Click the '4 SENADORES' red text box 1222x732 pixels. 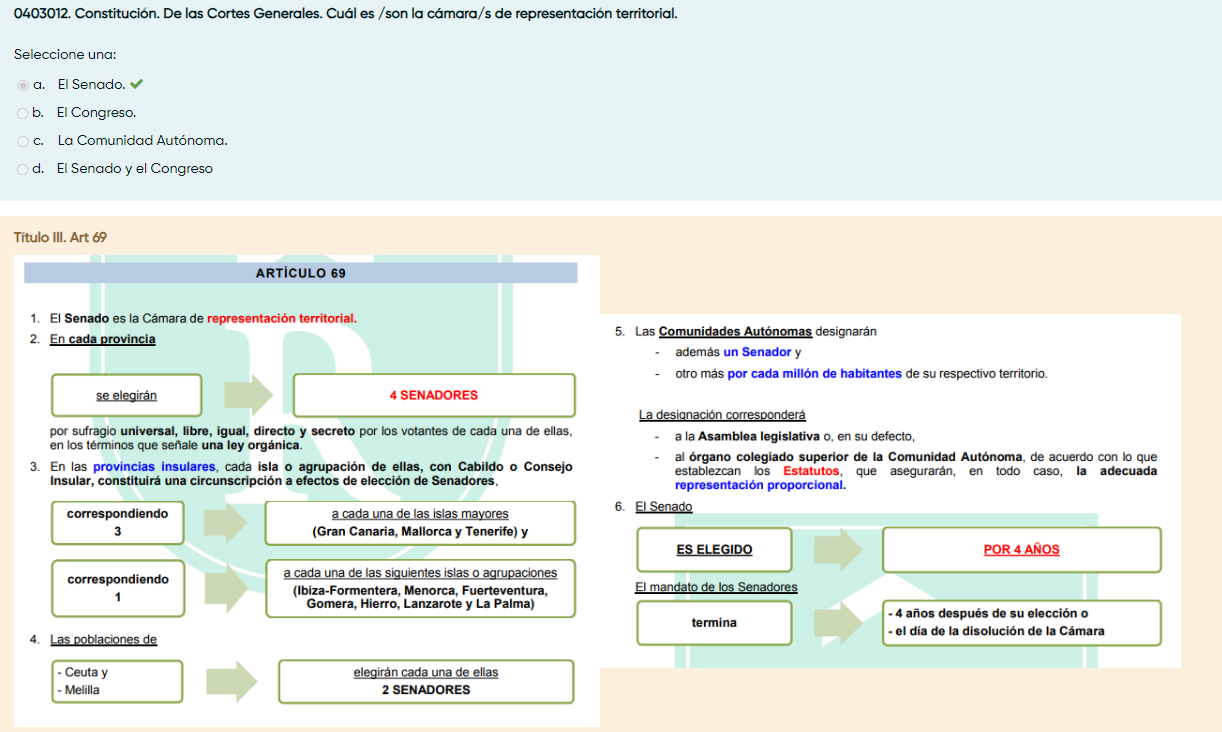pyautogui.click(x=434, y=395)
